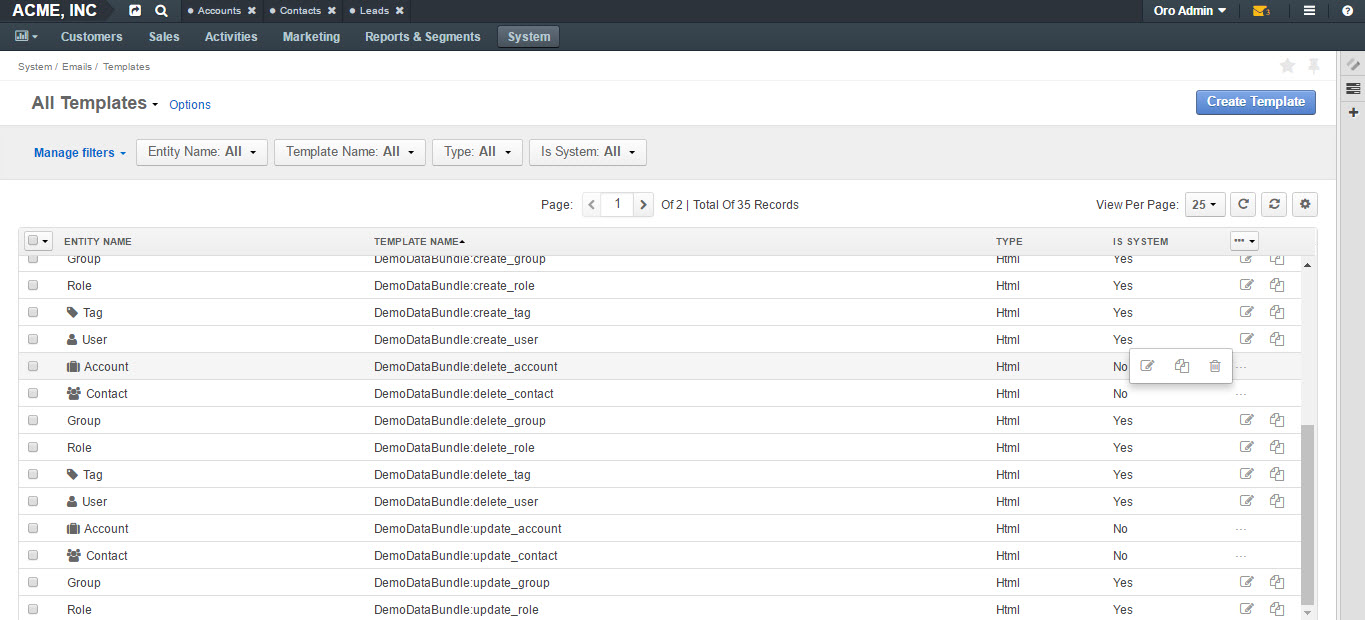
Task: Click trash delete icon in delete_account popup
Action: click(1215, 366)
